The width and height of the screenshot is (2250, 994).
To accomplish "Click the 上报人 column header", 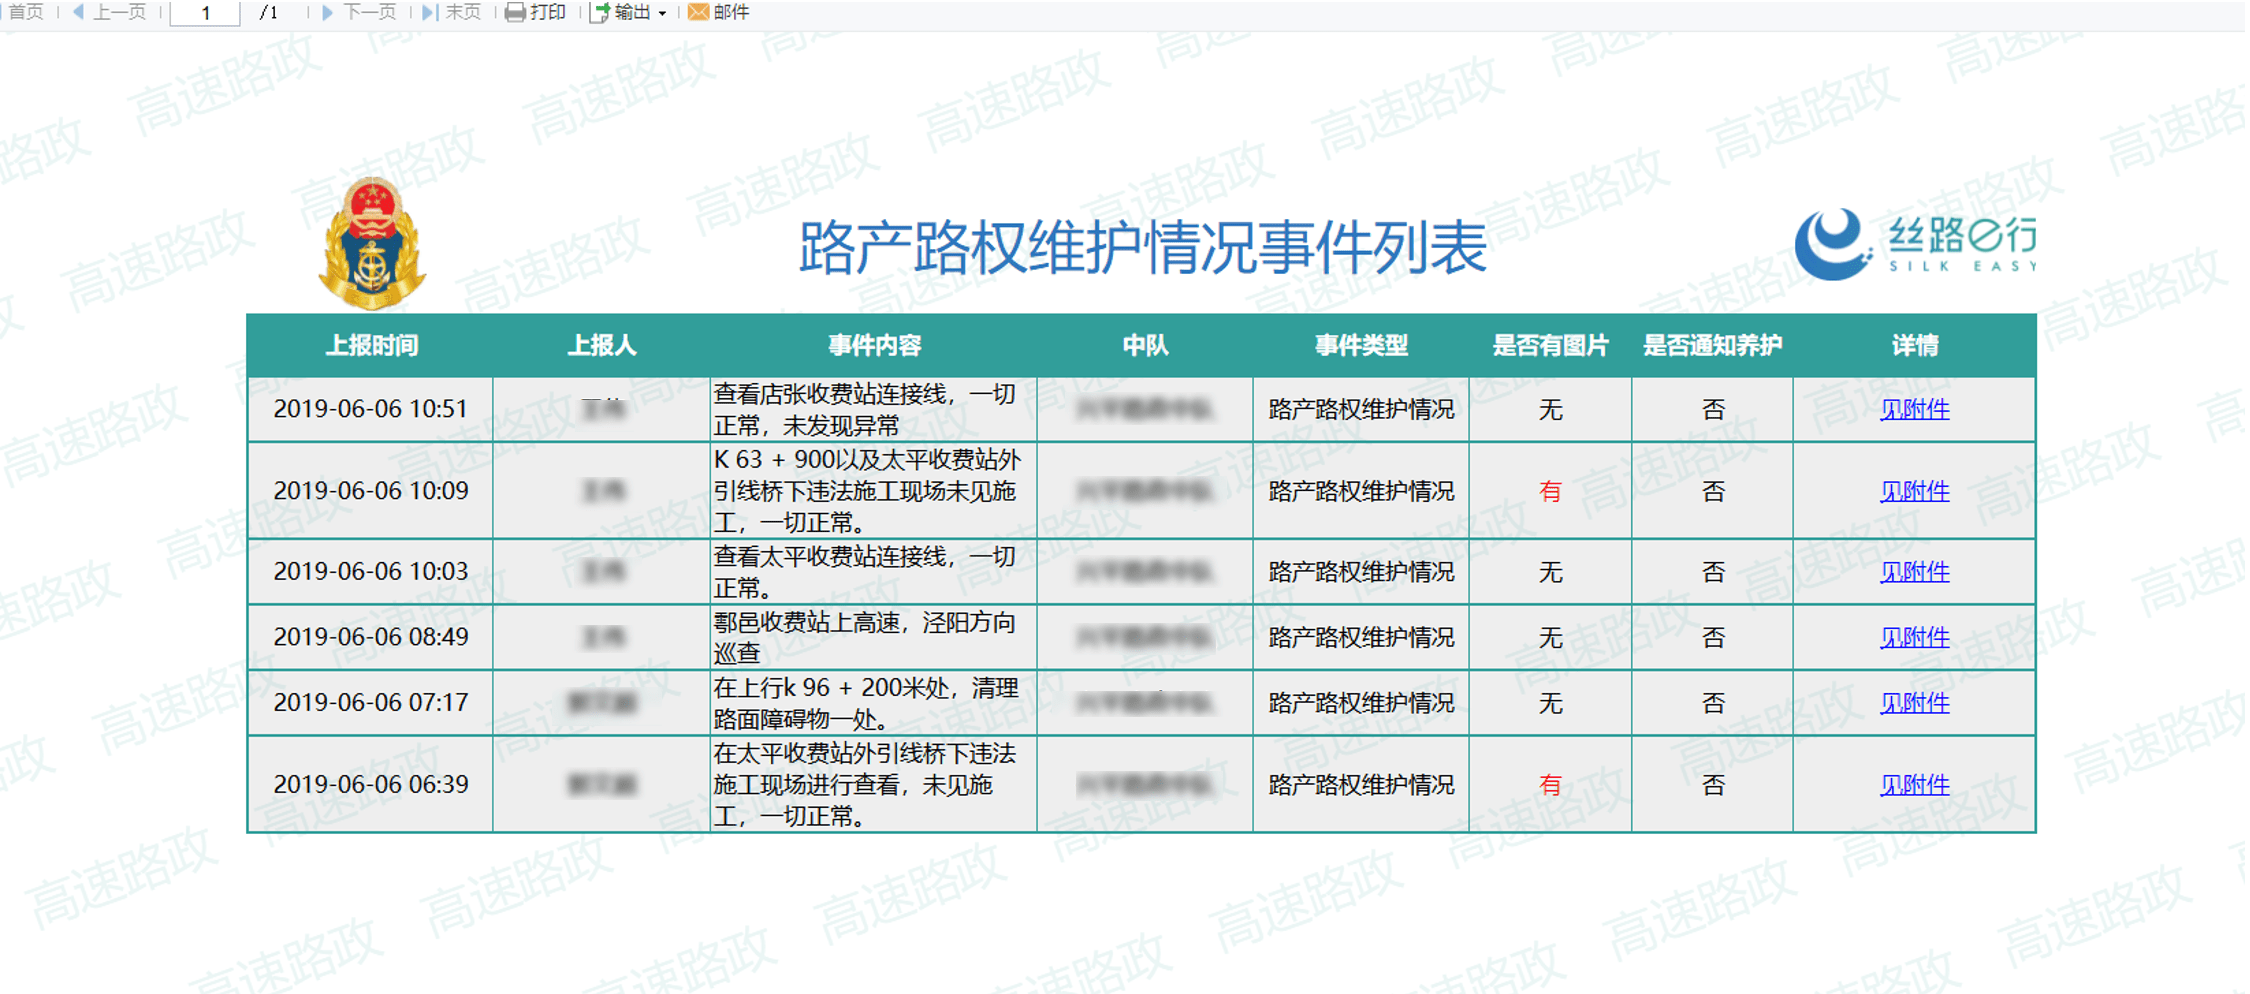I will (602, 346).
